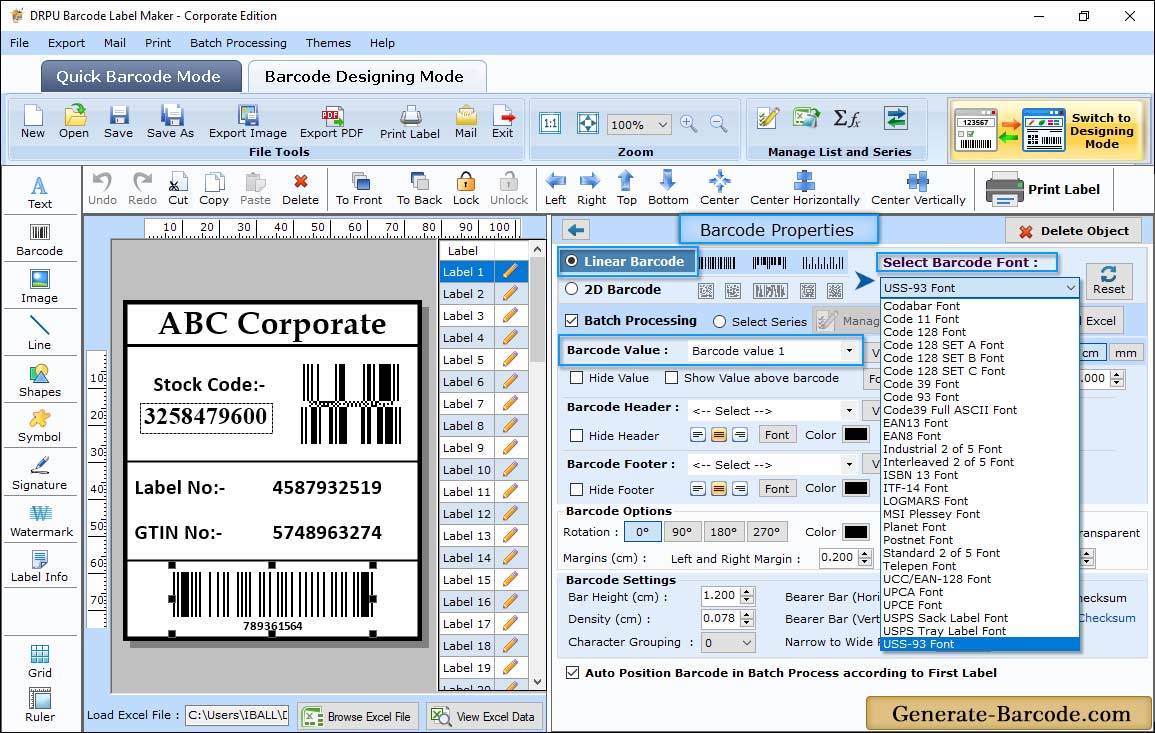This screenshot has width=1155, height=733.
Task: Click the Exit icon
Action: pyautogui.click(x=503, y=122)
